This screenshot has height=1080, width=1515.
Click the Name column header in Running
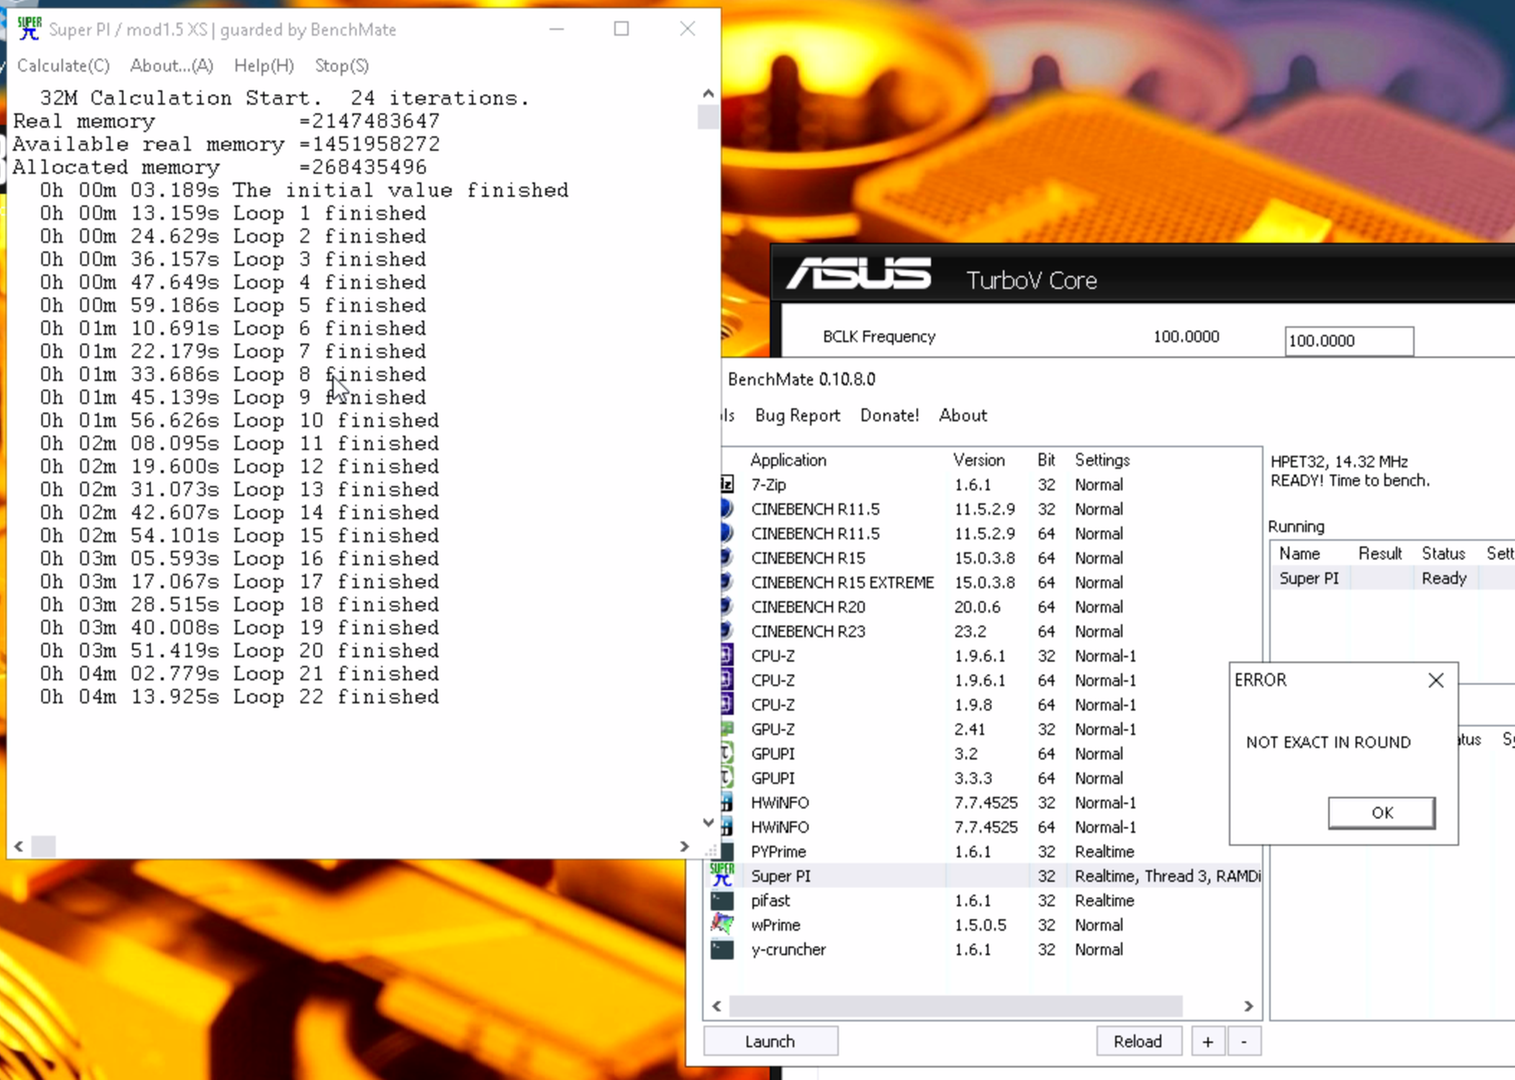coord(1299,553)
